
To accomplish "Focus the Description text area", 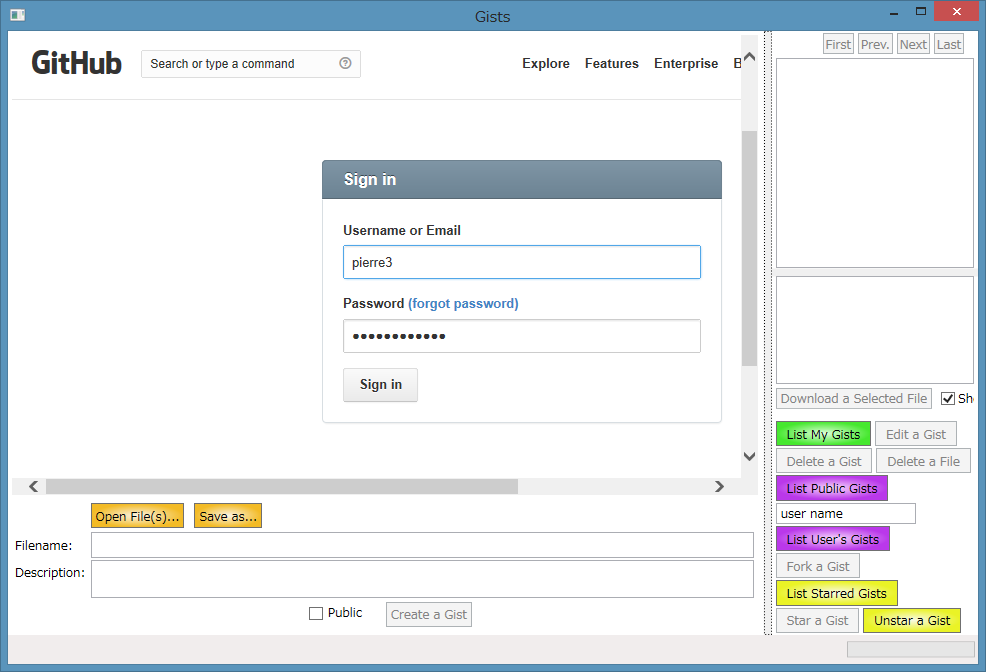I will [422, 579].
